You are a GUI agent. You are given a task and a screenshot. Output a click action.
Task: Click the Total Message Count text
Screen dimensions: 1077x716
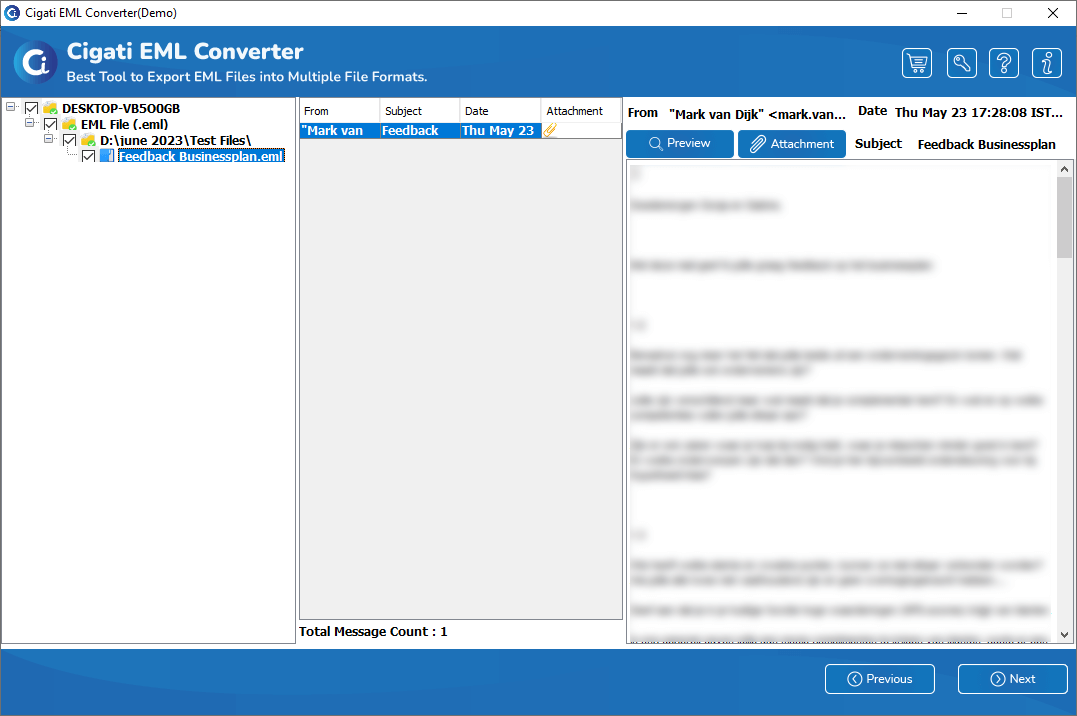point(373,631)
